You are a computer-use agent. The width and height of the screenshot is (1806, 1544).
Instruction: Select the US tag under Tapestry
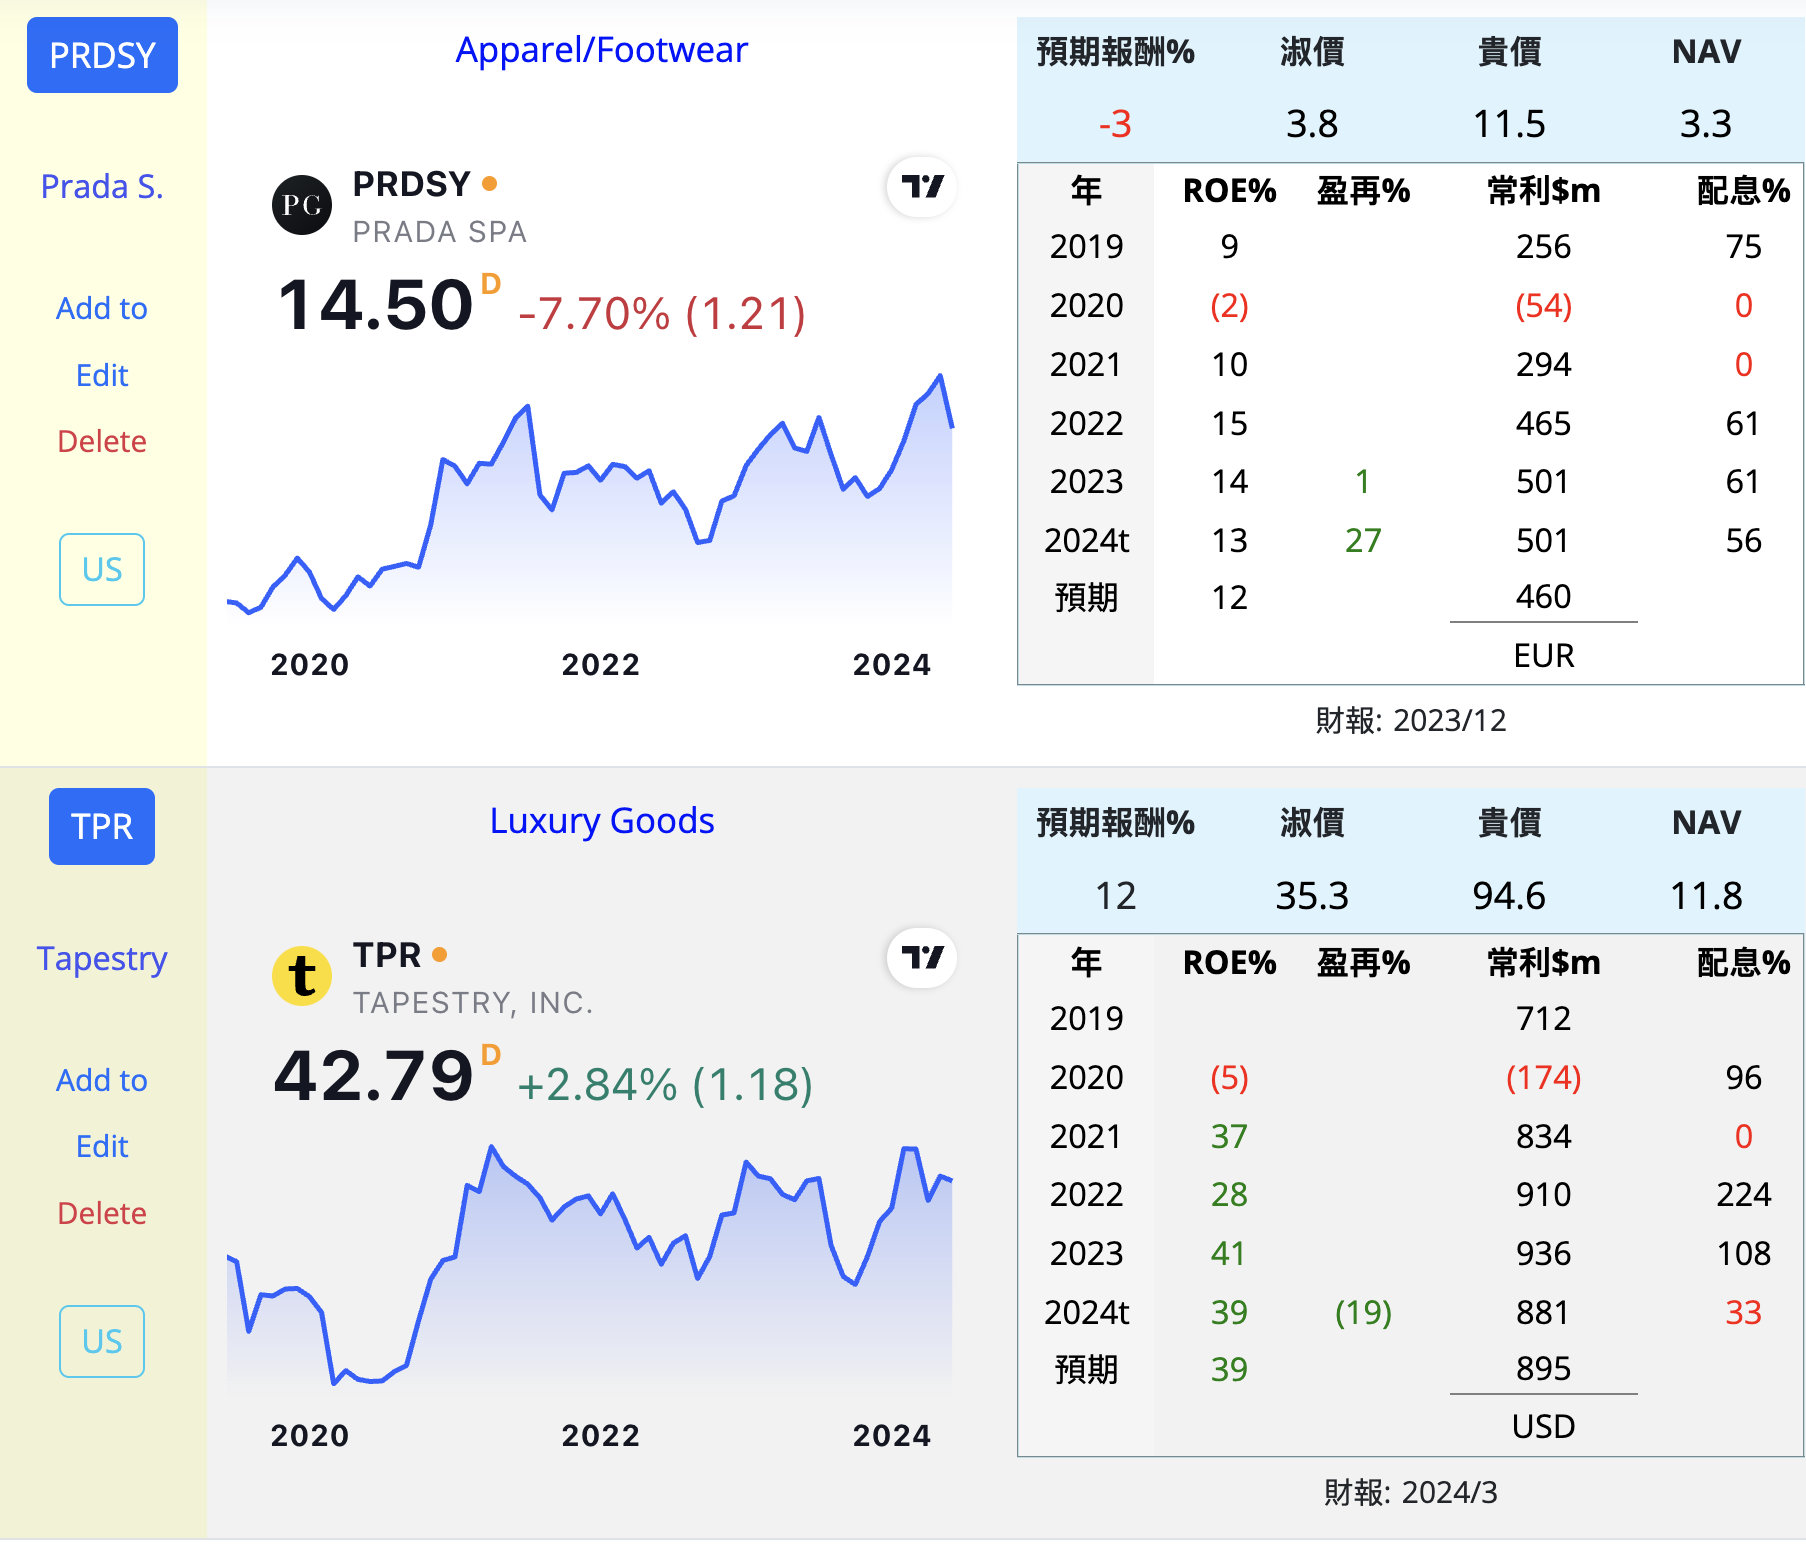pos(102,1341)
